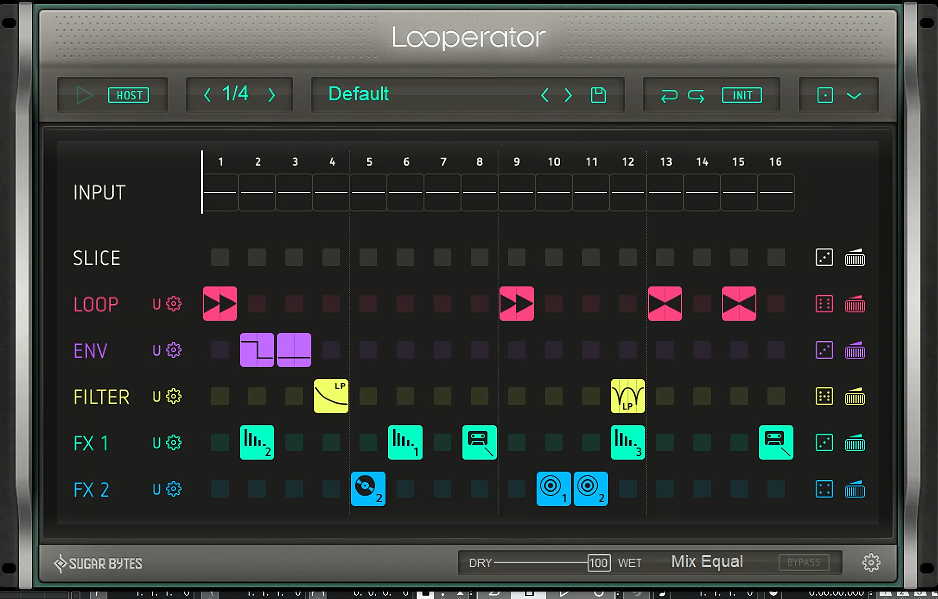This screenshot has width=938, height=599.
Task: Select the LOOP fast-forward block at step 9
Action: [x=517, y=304]
